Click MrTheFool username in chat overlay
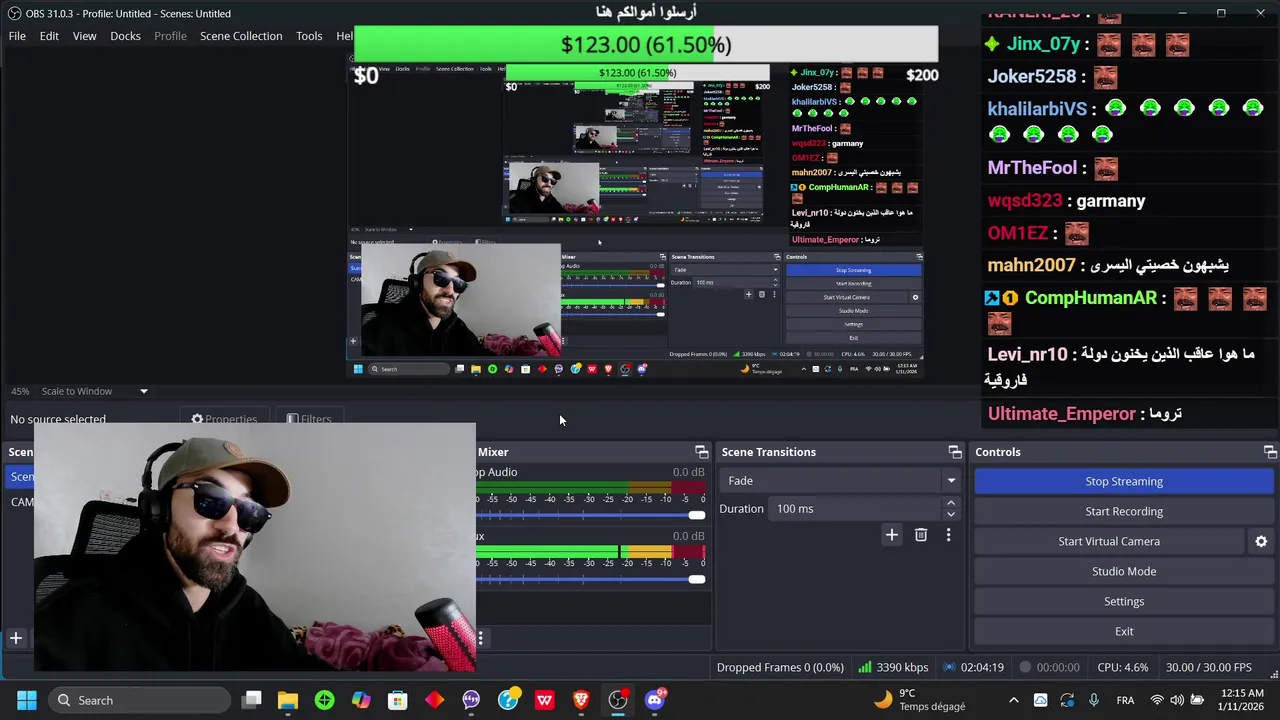 [1032, 168]
